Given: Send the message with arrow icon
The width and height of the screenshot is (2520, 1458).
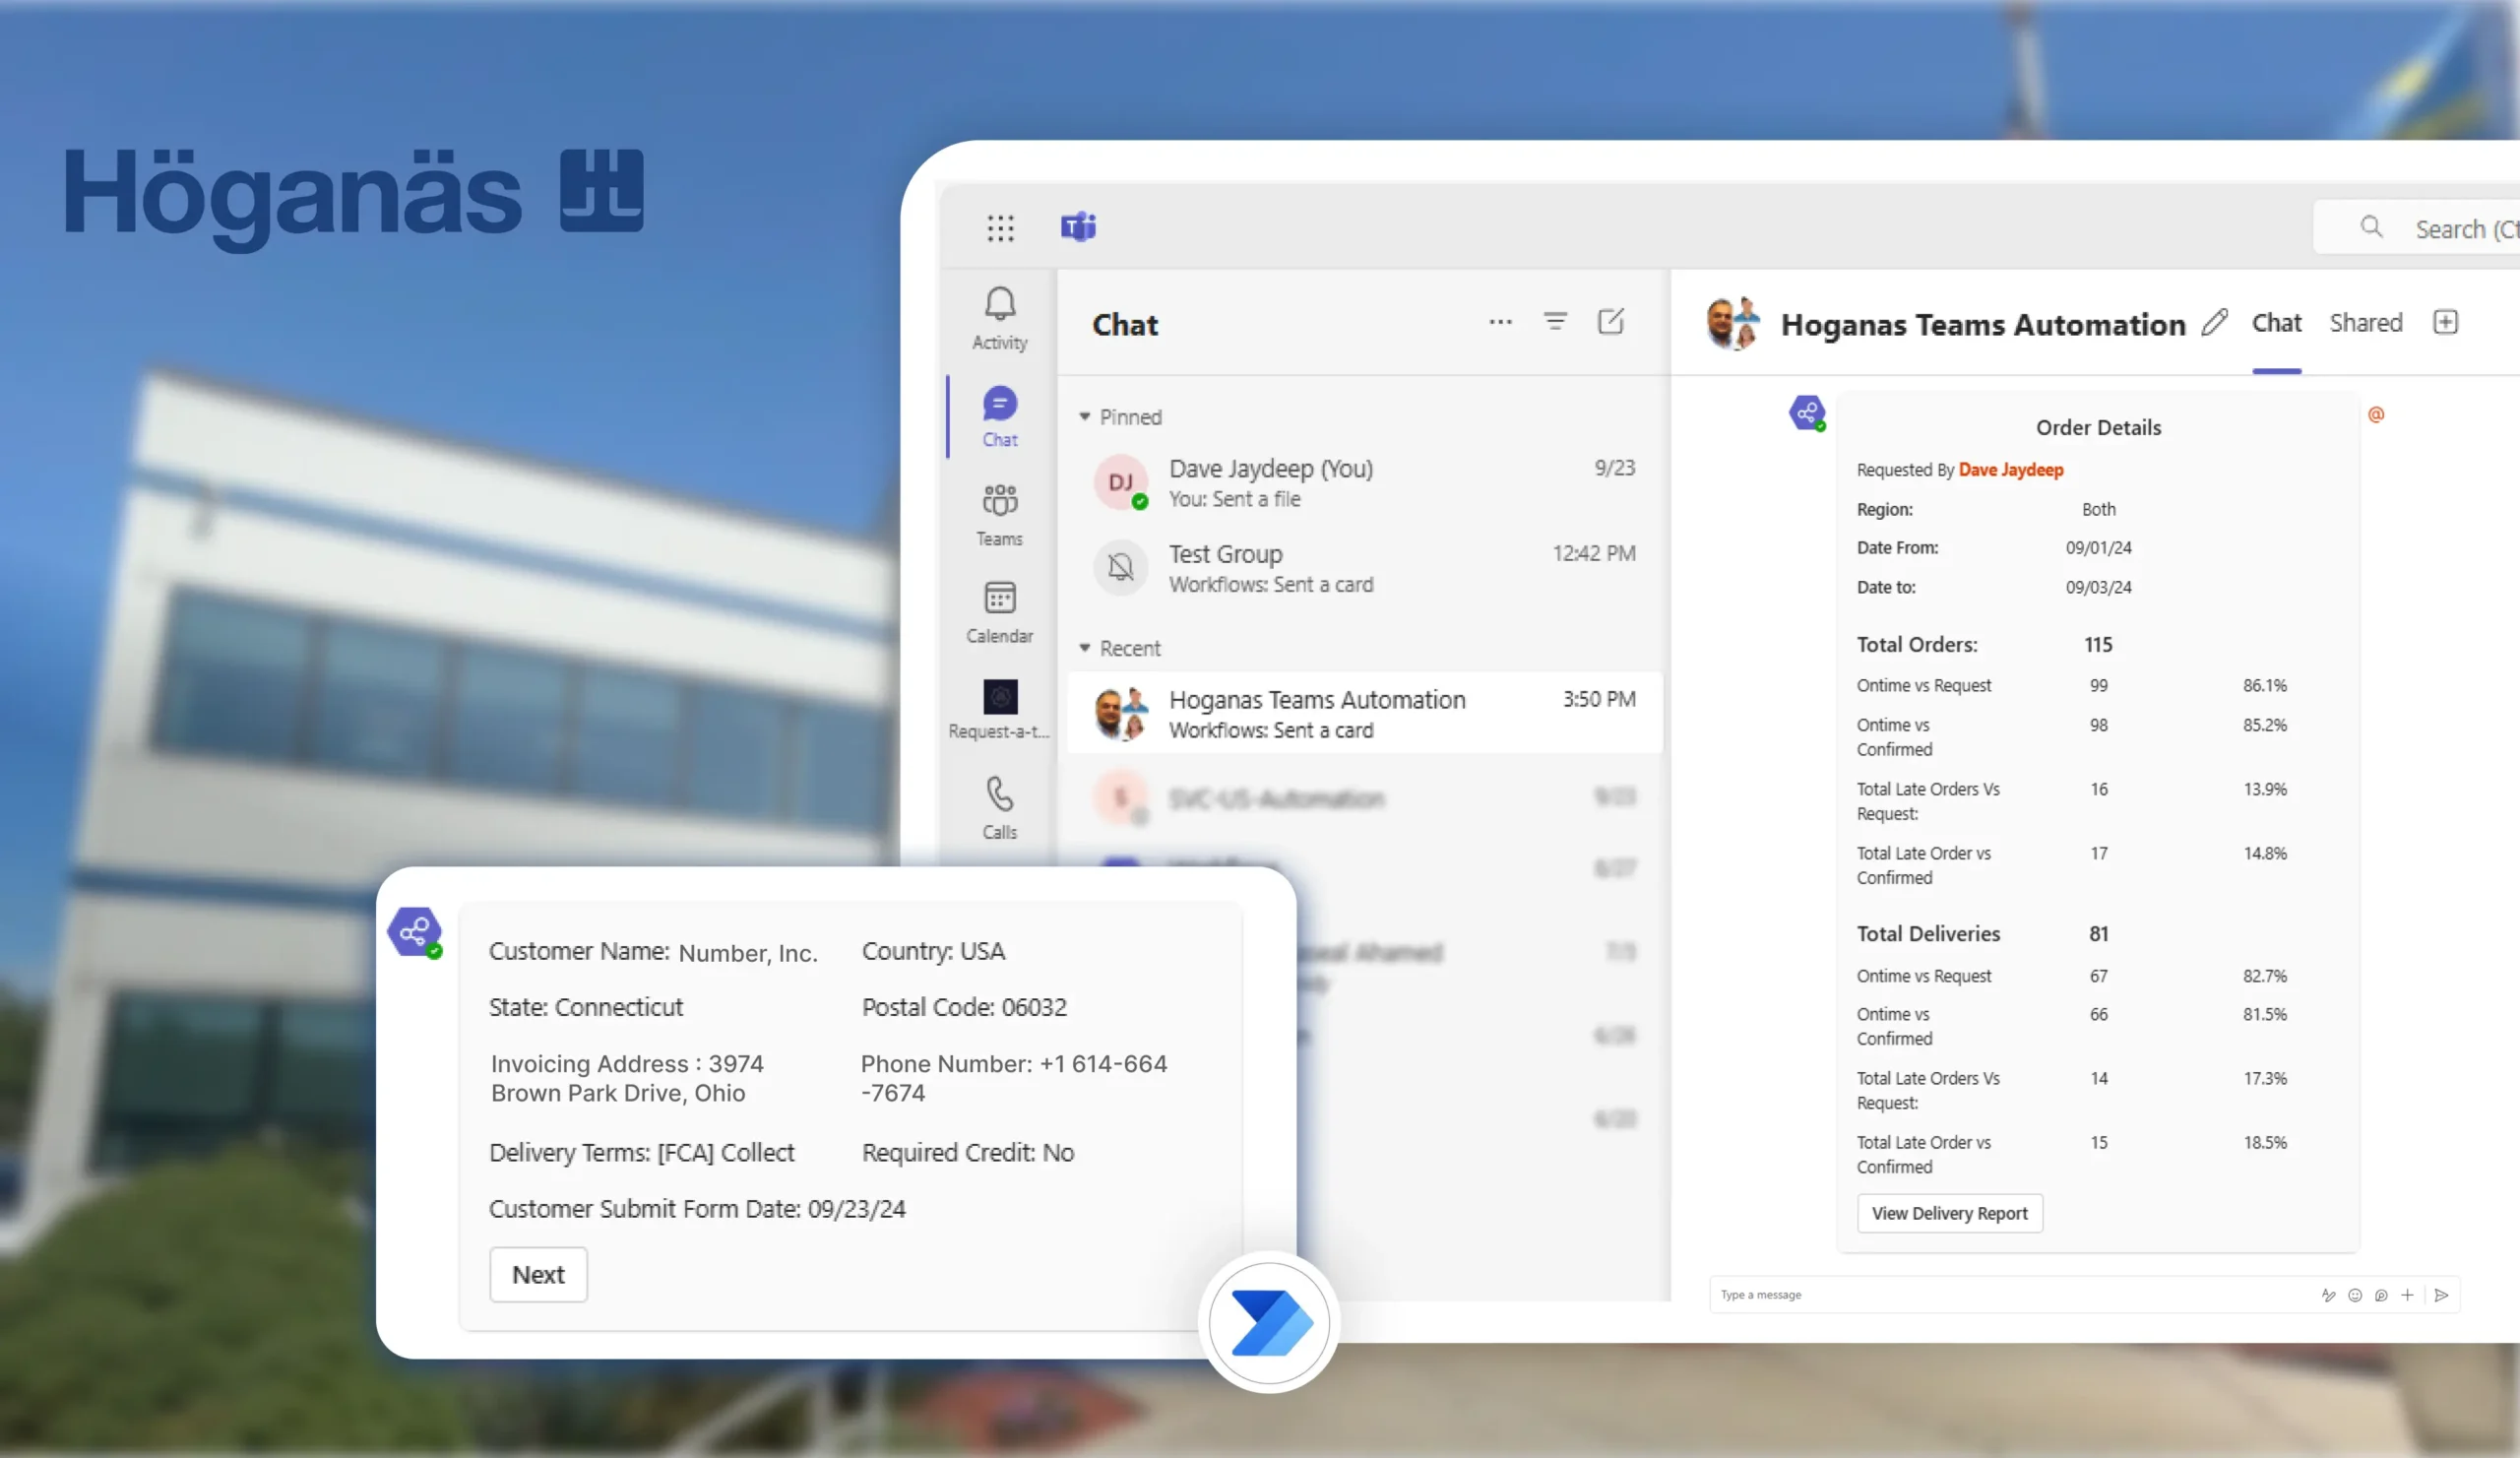Looking at the screenshot, I should coord(2441,1295).
